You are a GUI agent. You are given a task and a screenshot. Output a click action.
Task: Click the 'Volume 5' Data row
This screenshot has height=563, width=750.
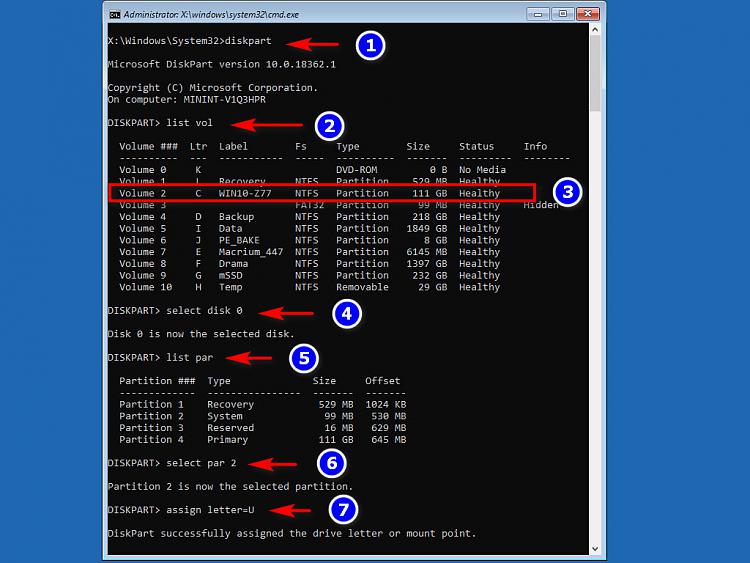click(309, 229)
